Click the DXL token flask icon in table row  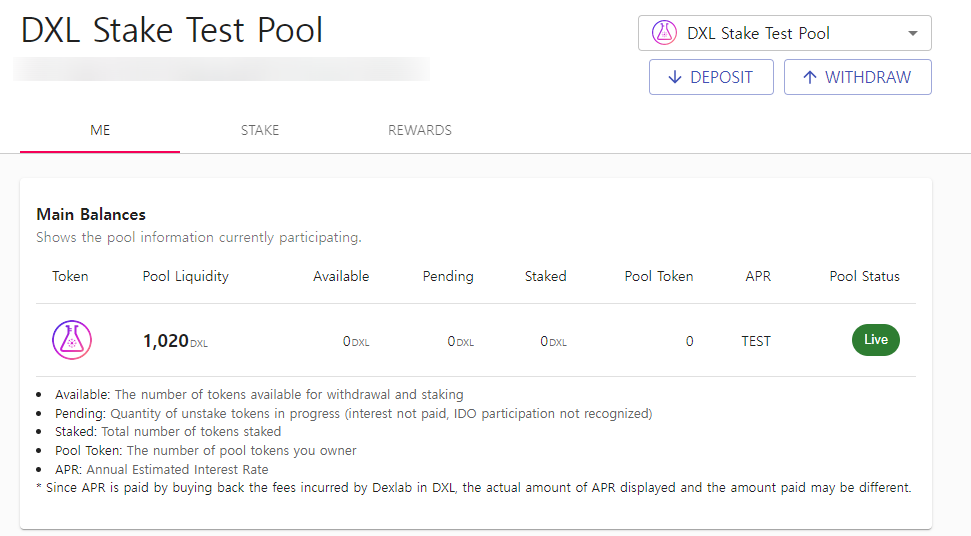click(72, 340)
